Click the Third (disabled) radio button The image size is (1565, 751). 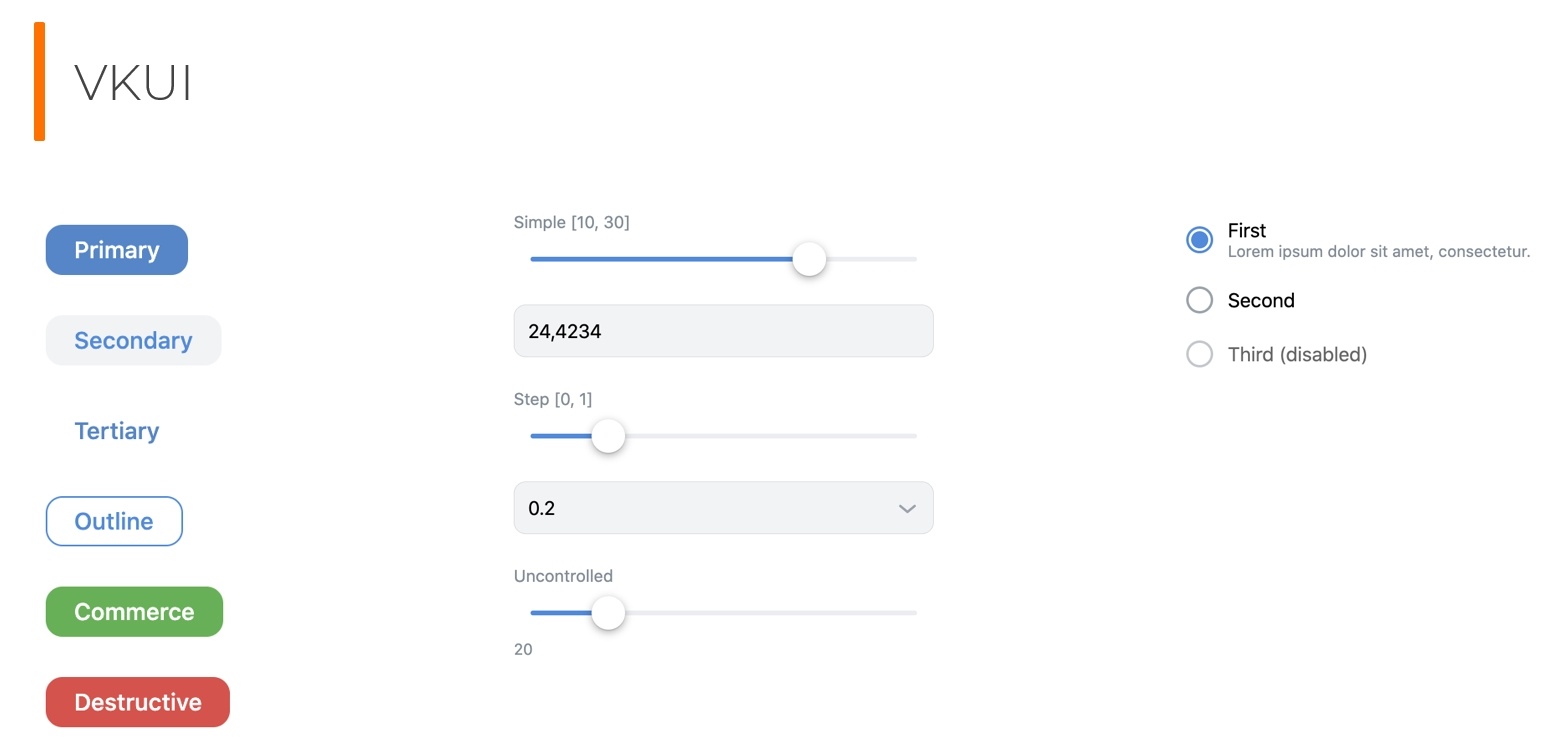click(x=1199, y=354)
